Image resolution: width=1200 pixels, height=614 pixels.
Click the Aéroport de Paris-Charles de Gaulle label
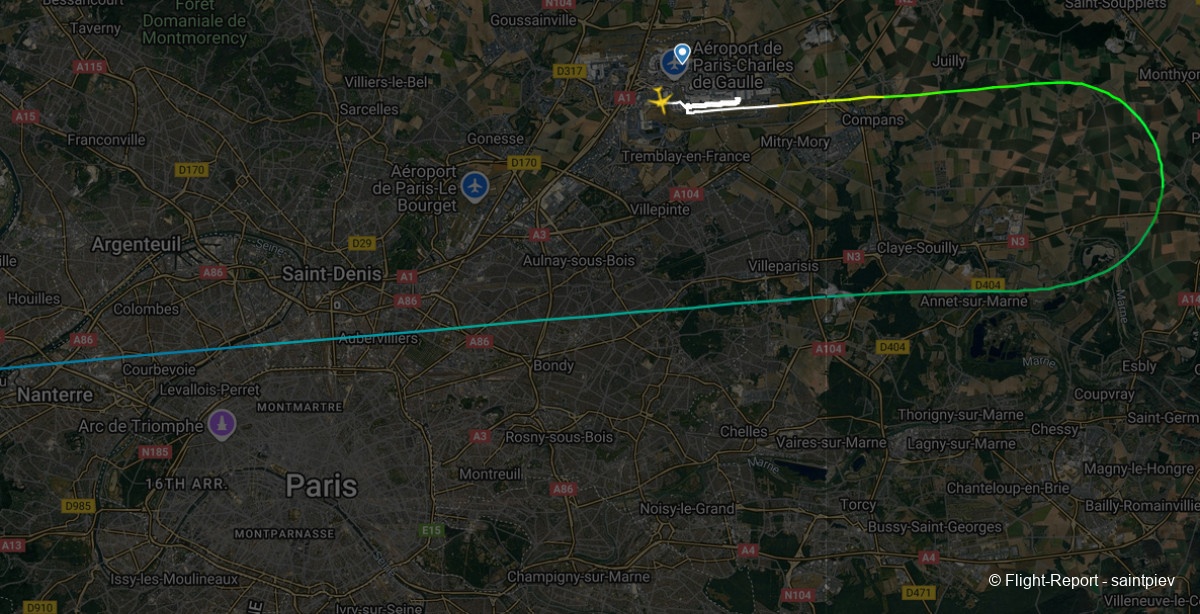[x=744, y=65]
